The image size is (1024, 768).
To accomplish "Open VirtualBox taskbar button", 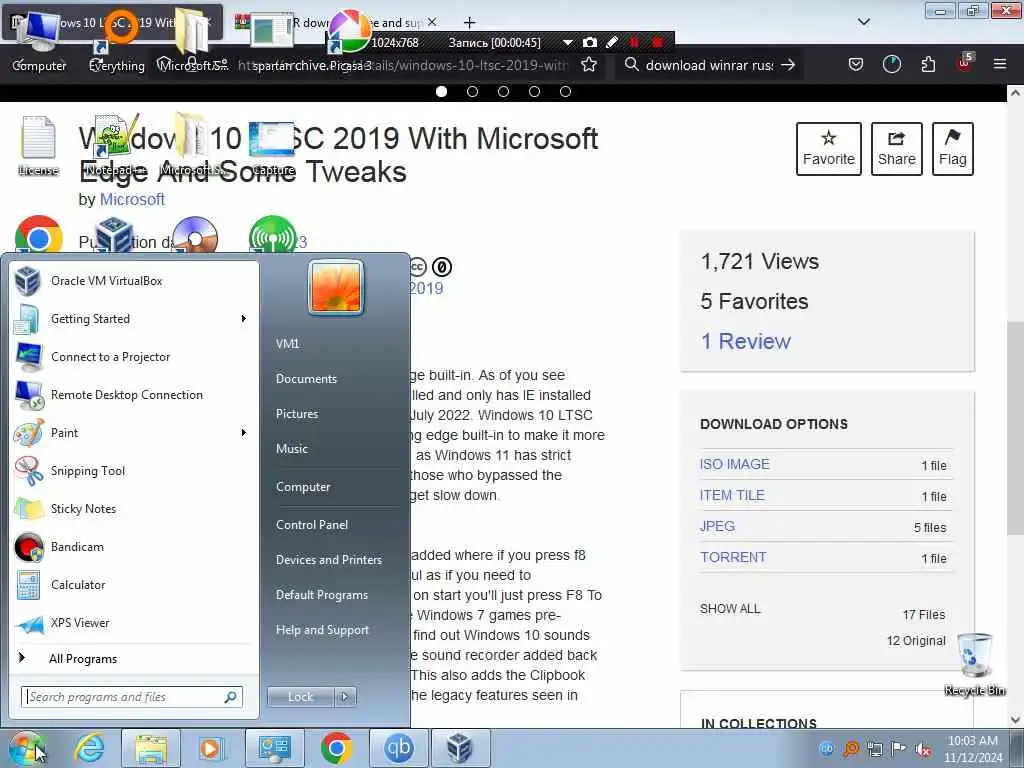I will pyautogui.click(x=460, y=748).
